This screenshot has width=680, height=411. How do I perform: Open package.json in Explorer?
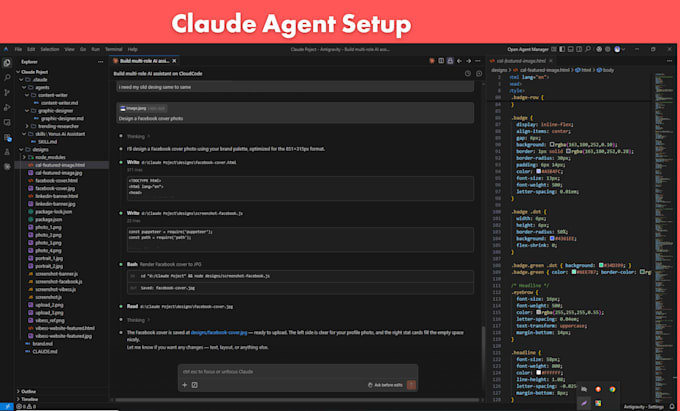[49, 220]
